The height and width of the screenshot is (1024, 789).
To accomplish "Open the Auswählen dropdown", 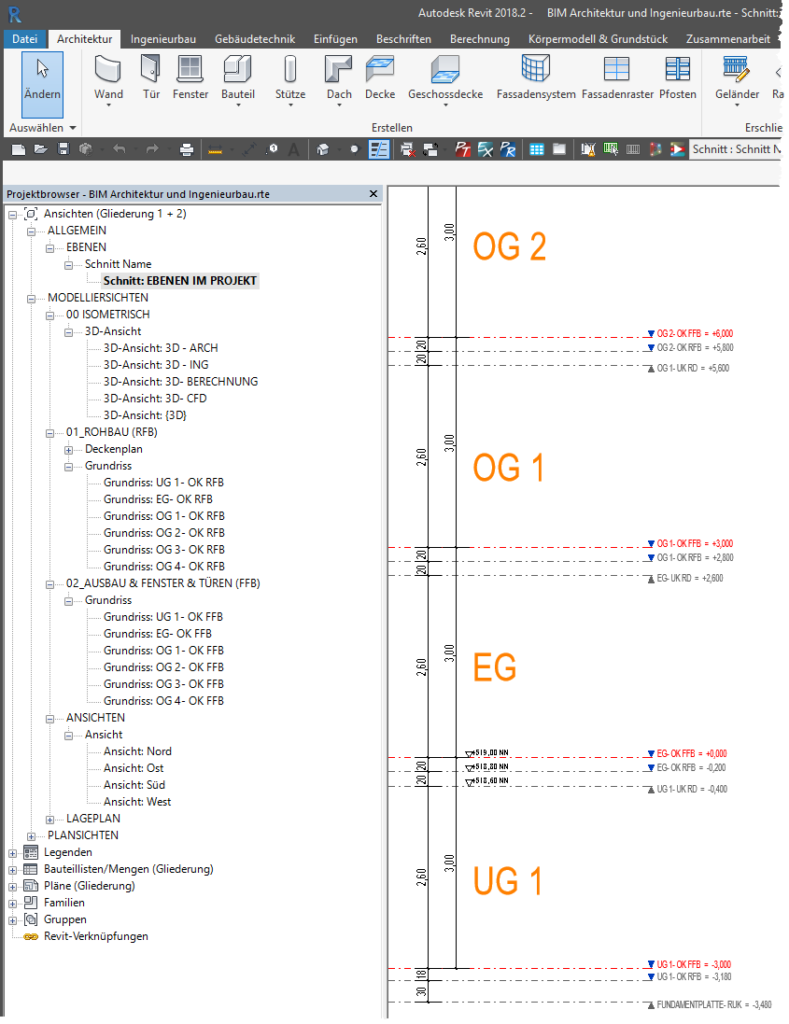I will (x=42, y=128).
